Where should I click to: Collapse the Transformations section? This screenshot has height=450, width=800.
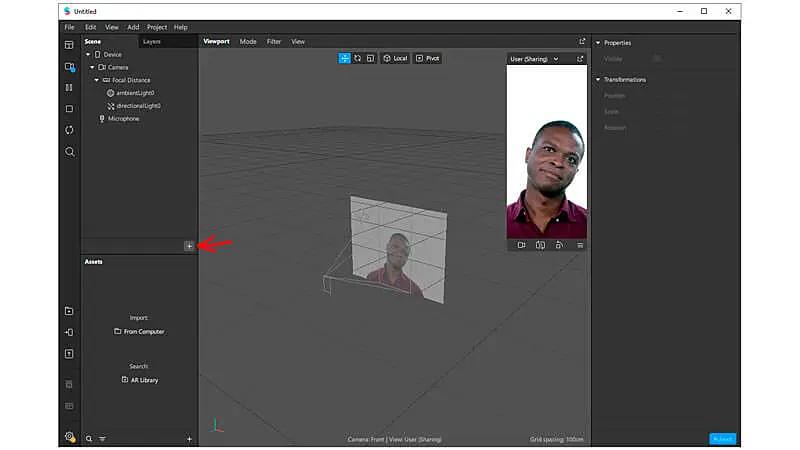coord(598,79)
